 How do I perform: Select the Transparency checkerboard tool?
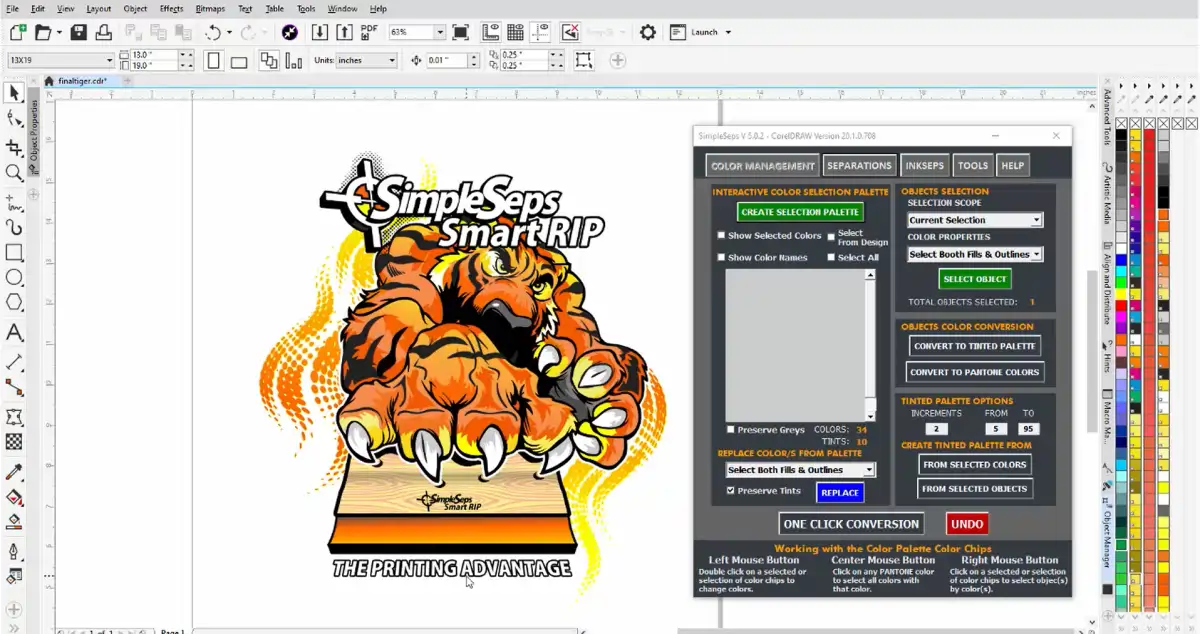click(14, 441)
